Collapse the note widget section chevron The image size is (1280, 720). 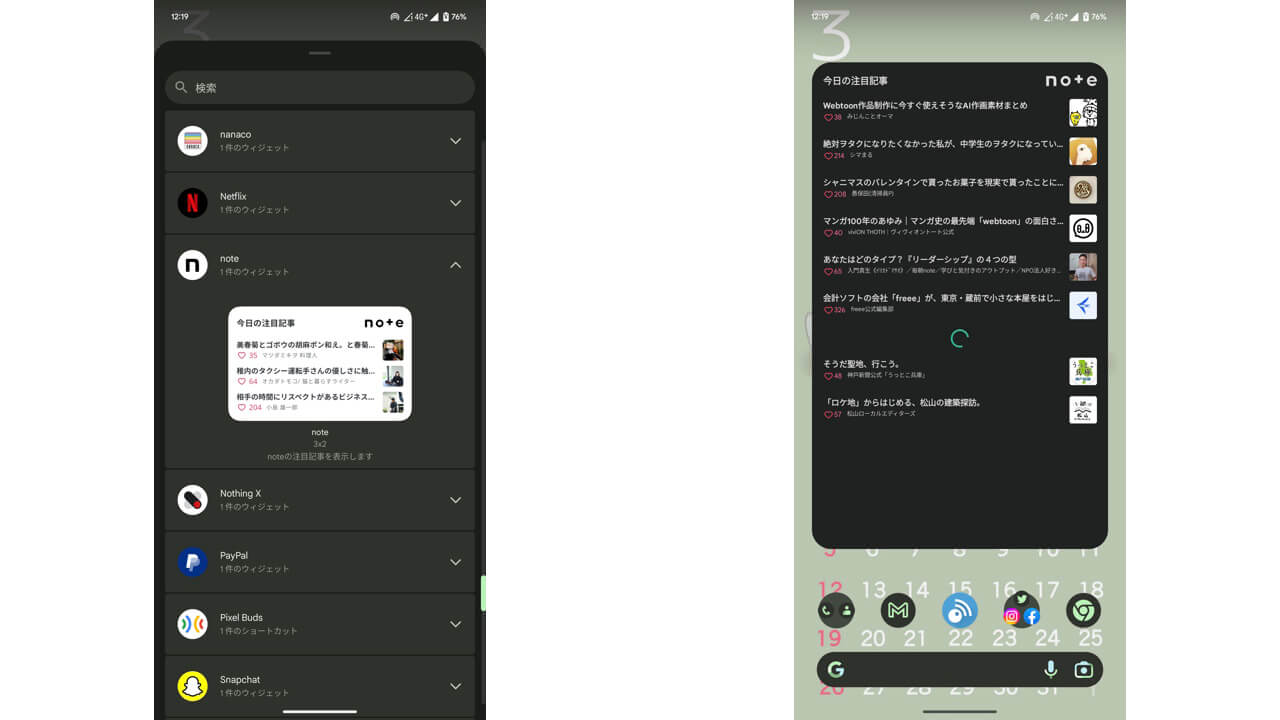coord(455,265)
